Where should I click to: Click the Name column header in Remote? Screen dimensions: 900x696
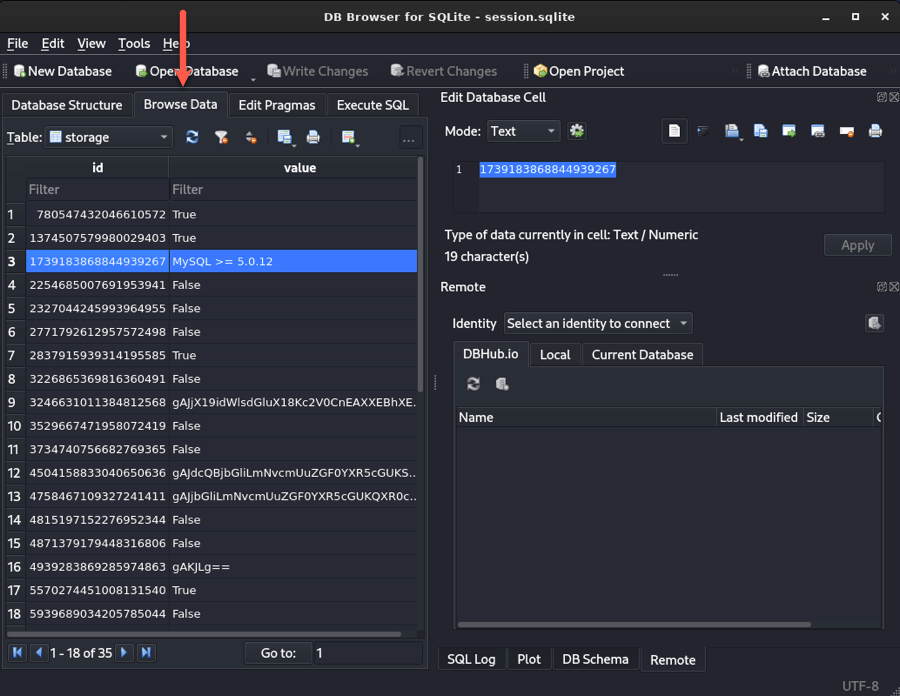pyautogui.click(x=587, y=417)
